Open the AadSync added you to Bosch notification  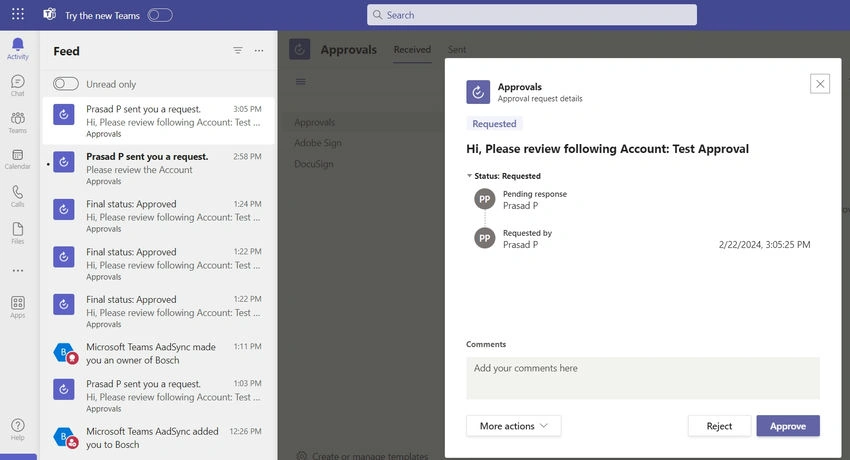point(158,438)
